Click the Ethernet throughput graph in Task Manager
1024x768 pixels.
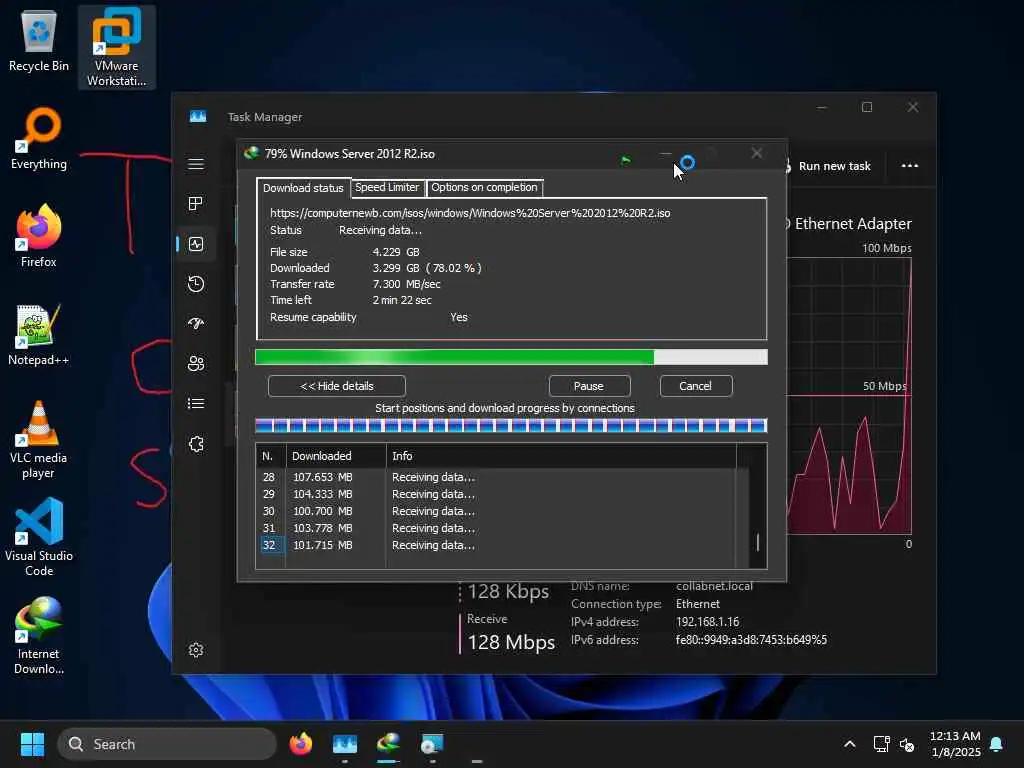(849, 396)
